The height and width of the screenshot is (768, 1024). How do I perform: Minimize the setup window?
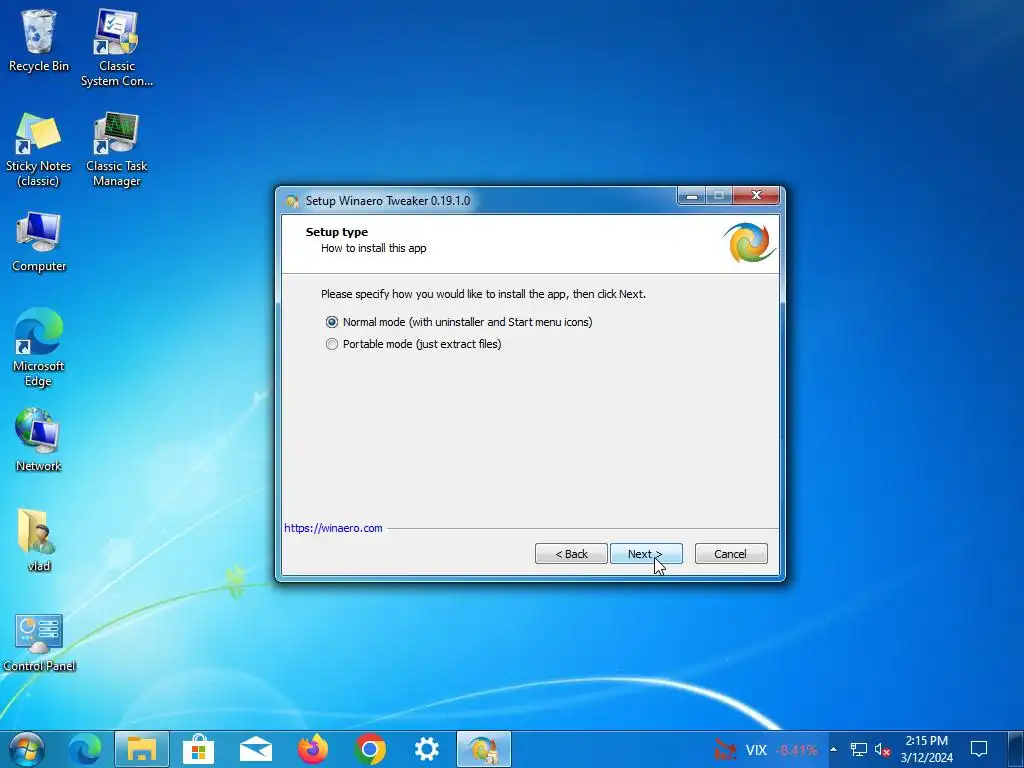tap(692, 195)
